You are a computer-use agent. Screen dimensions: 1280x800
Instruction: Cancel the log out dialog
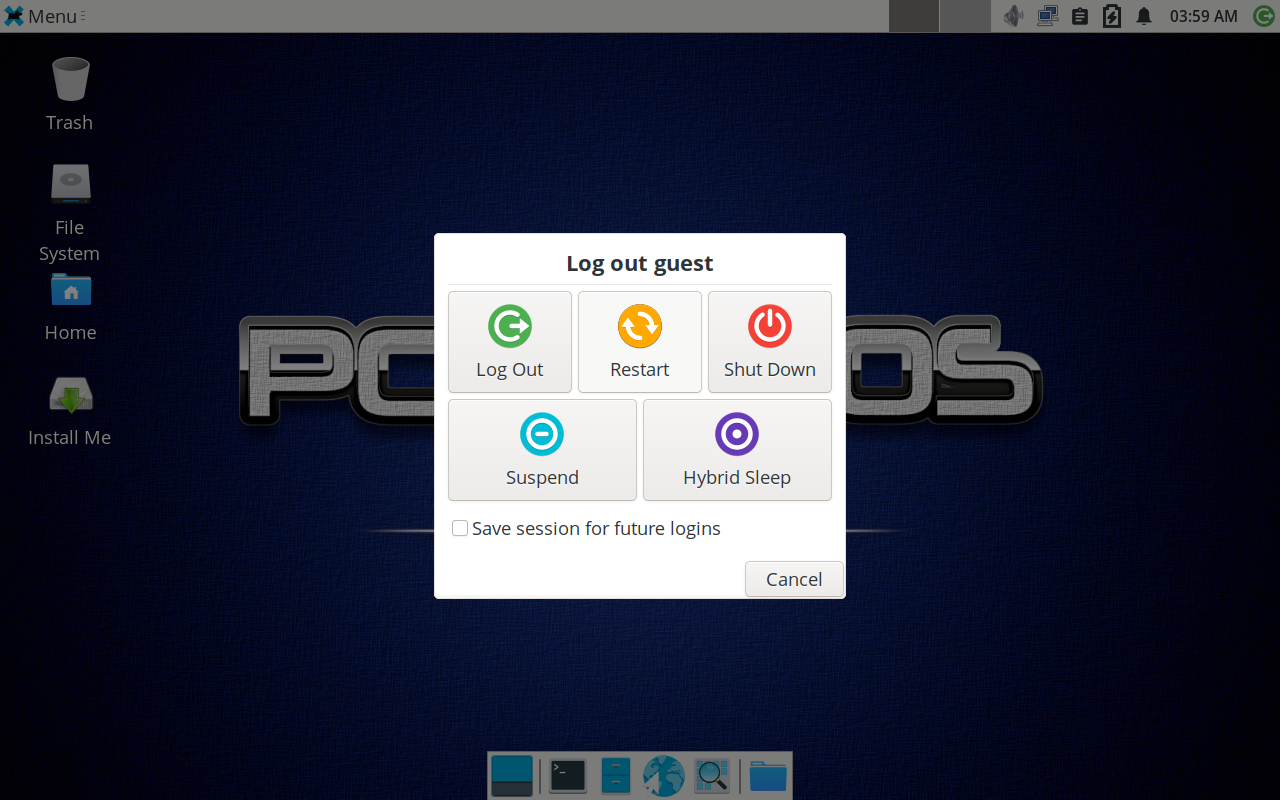coord(794,579)
